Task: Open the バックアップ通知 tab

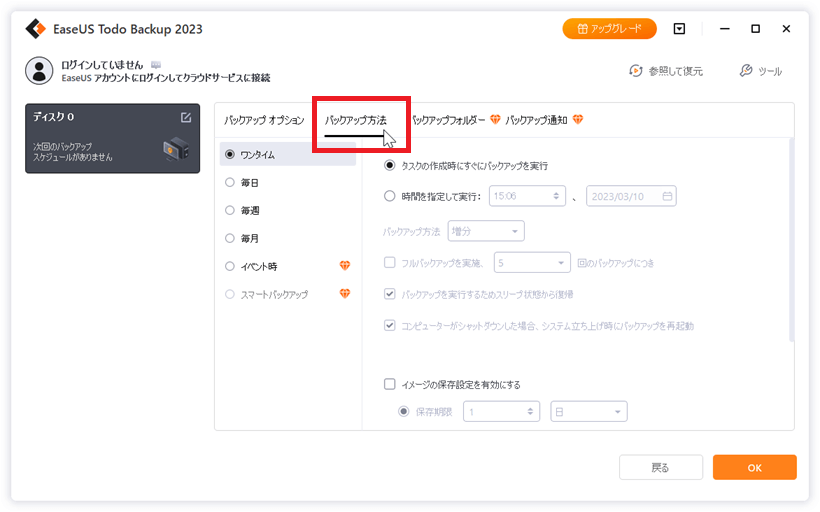Action: (x=537, y=120)
